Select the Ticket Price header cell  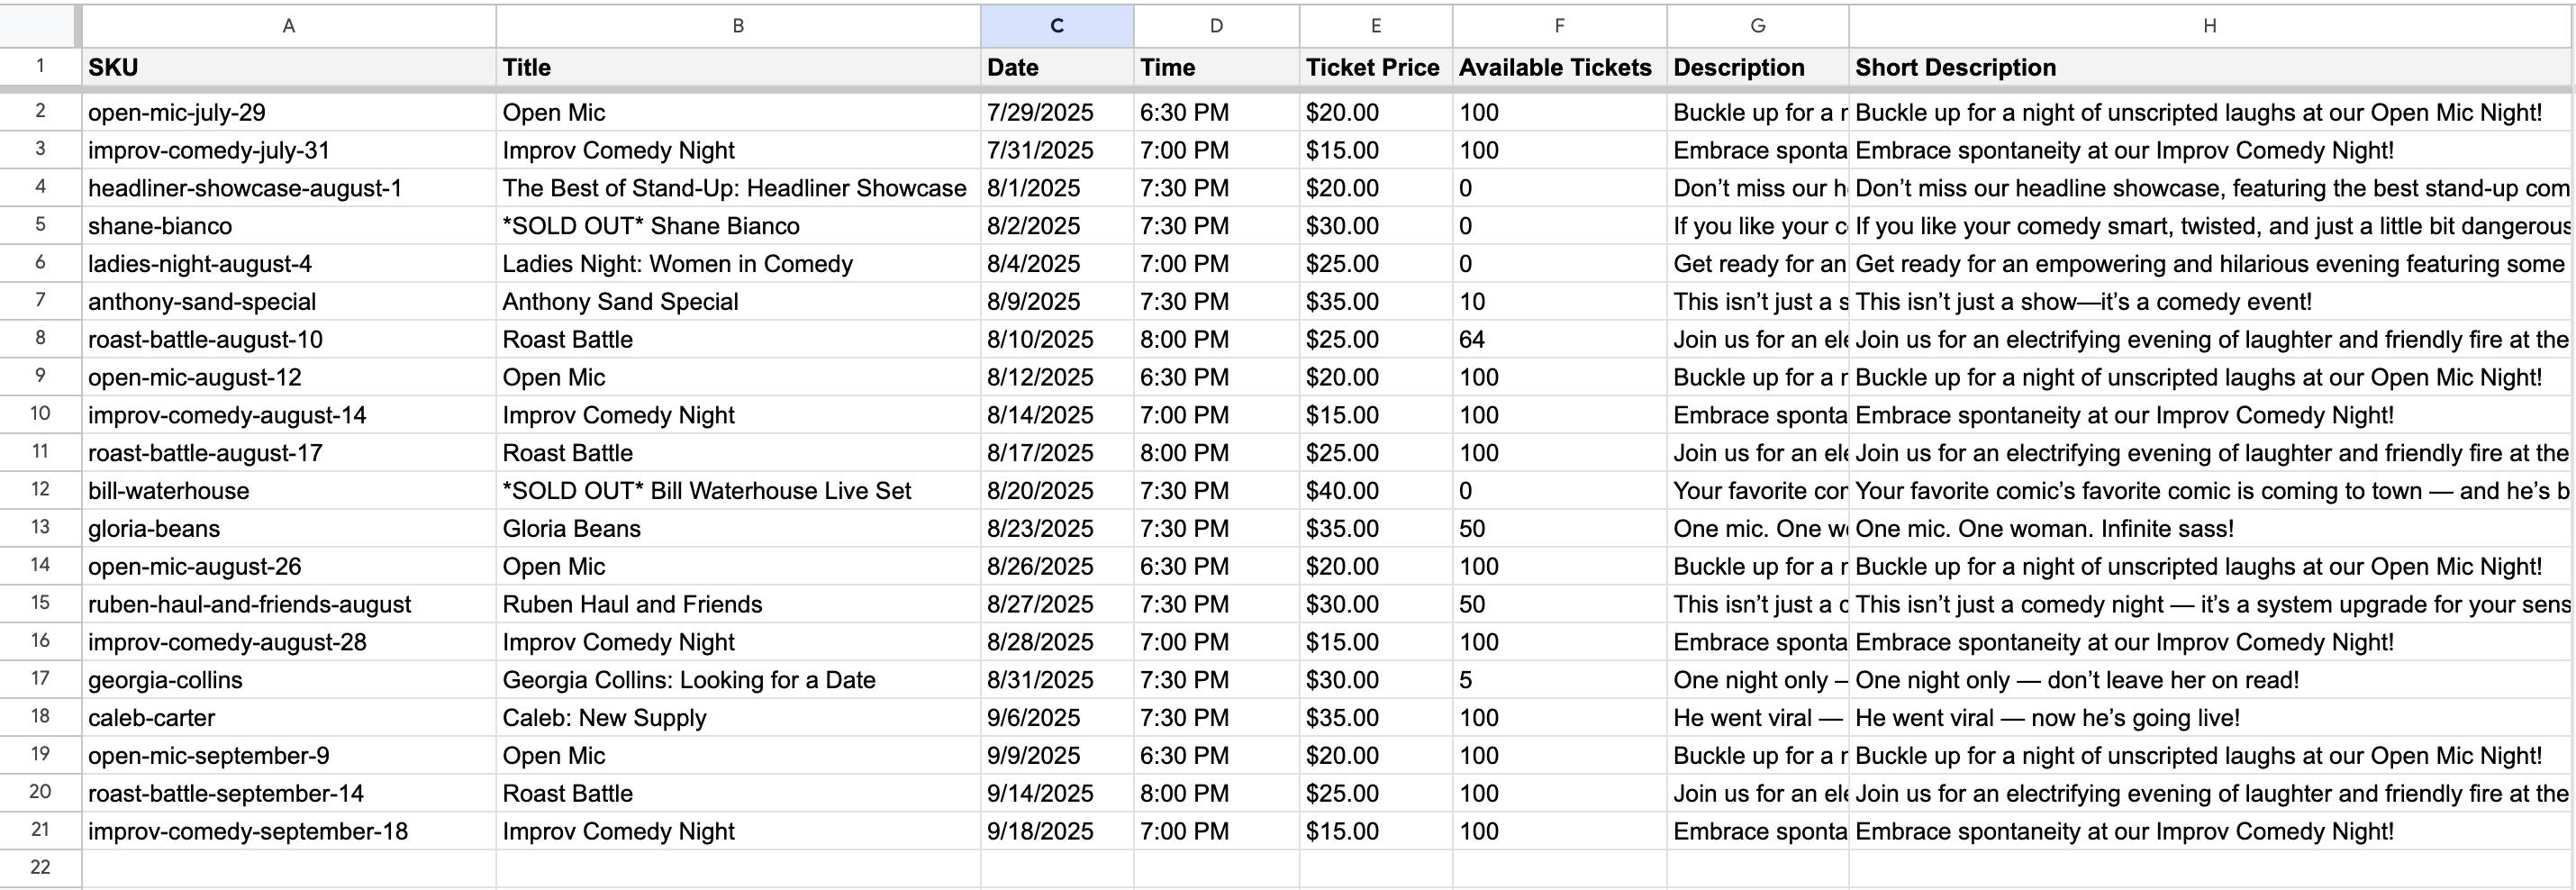pyautogui.click(x=1374, y=67)
